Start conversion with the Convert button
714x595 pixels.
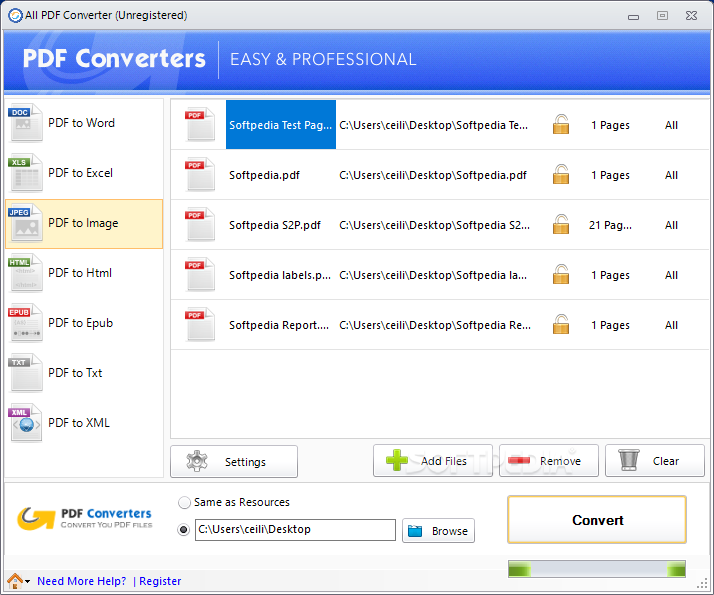tap(597, 520)
